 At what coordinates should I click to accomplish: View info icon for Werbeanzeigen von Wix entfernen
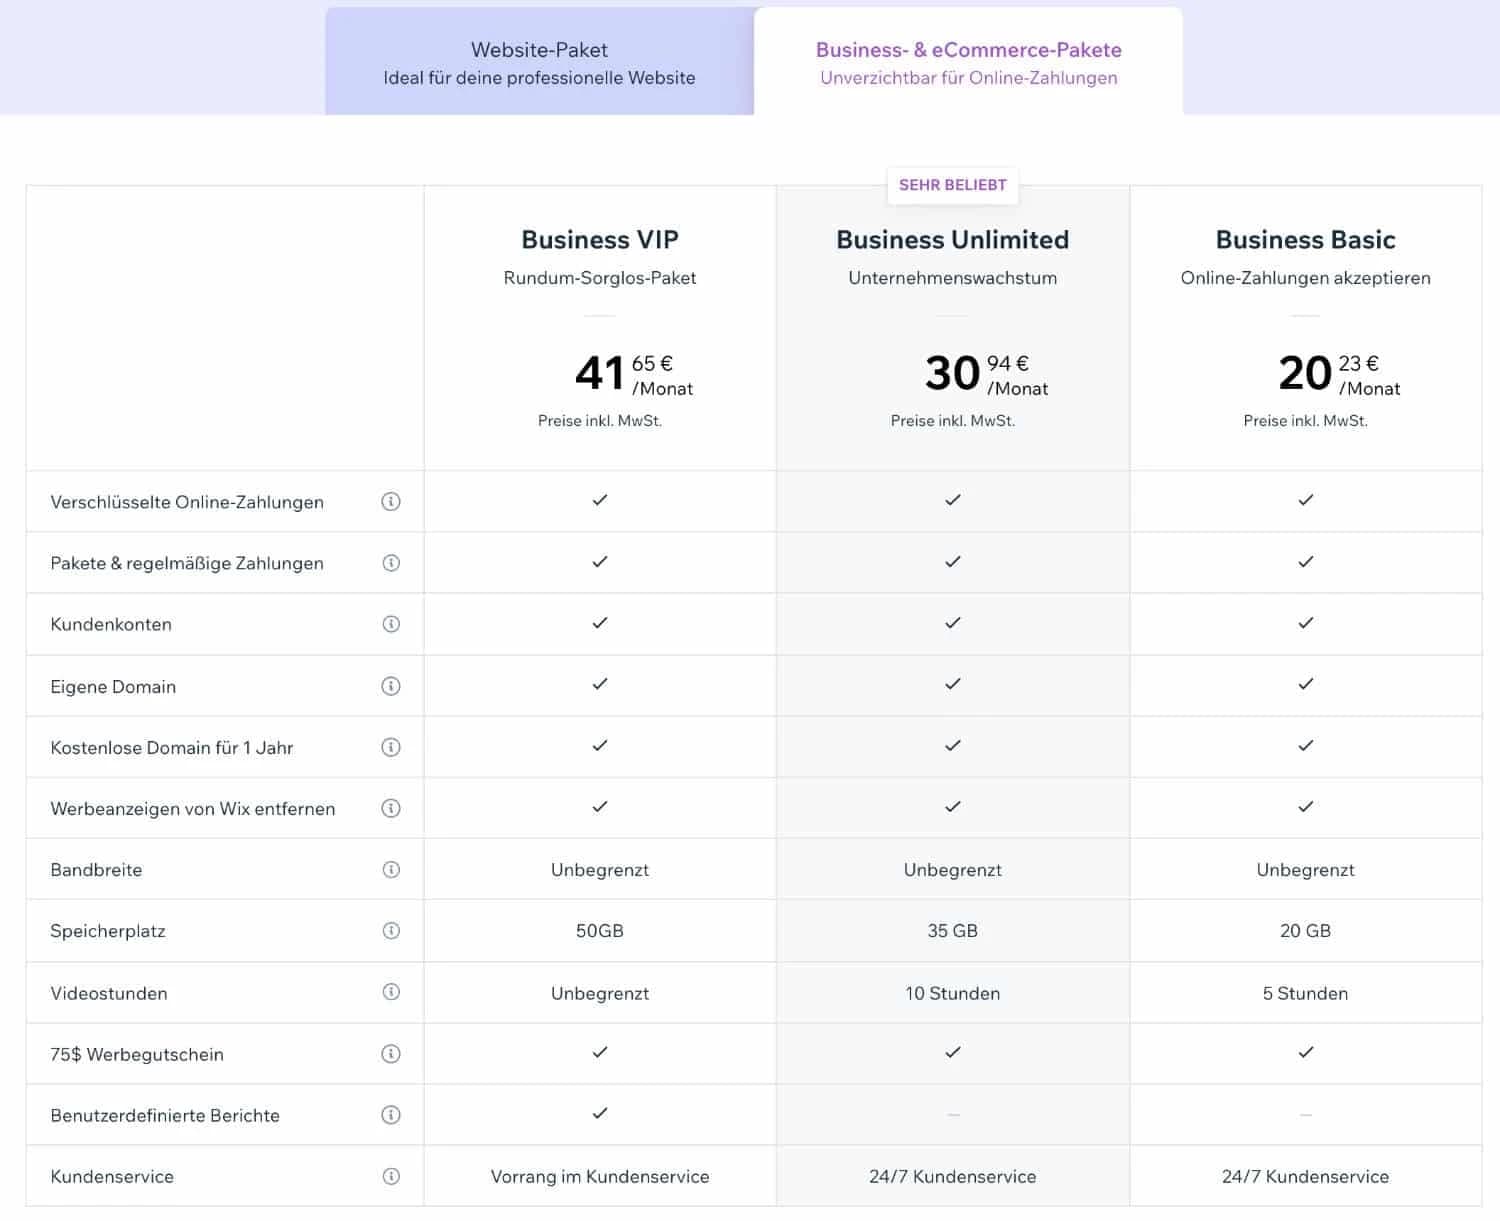(391, 808)
